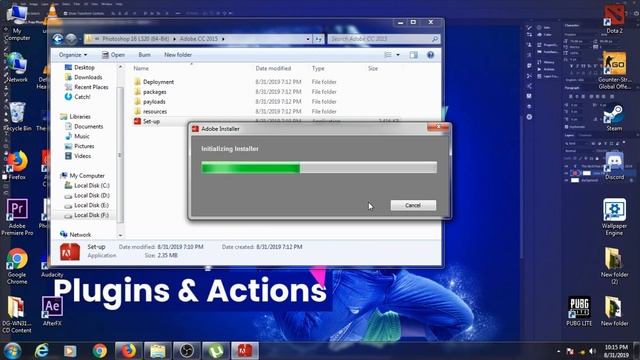Screen dimensions: 640x360
Task: Close the Adobe Installer dialog
Action: [438, 127]
